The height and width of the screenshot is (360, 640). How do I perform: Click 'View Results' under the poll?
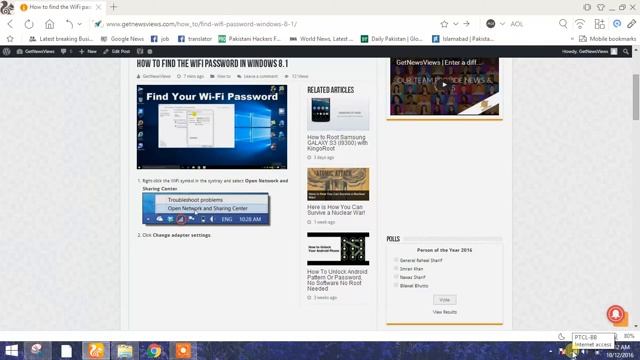pyautogui.click(x=444, y=312)
